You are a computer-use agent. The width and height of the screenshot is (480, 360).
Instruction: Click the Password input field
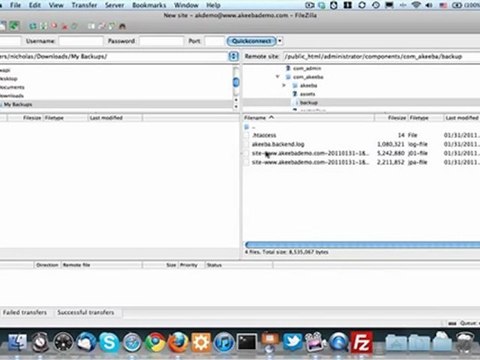[161, 41]
